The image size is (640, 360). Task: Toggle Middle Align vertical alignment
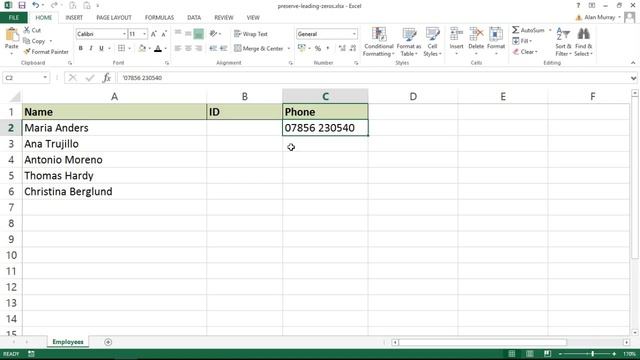click(188, 33)
